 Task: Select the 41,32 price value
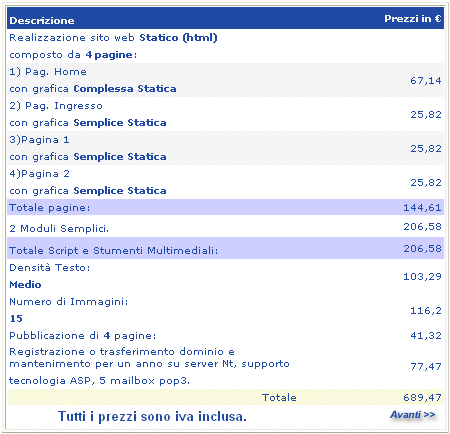(x=426, y=336)
